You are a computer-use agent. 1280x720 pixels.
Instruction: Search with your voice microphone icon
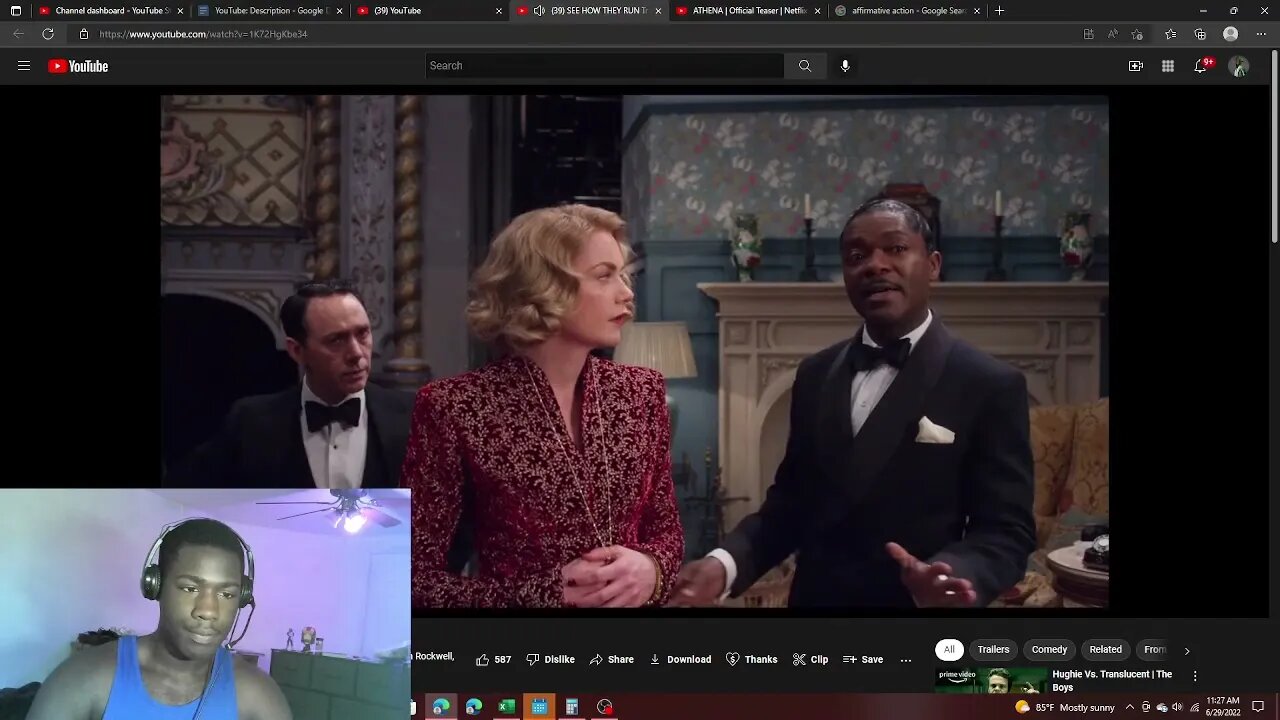click(845, 66)
